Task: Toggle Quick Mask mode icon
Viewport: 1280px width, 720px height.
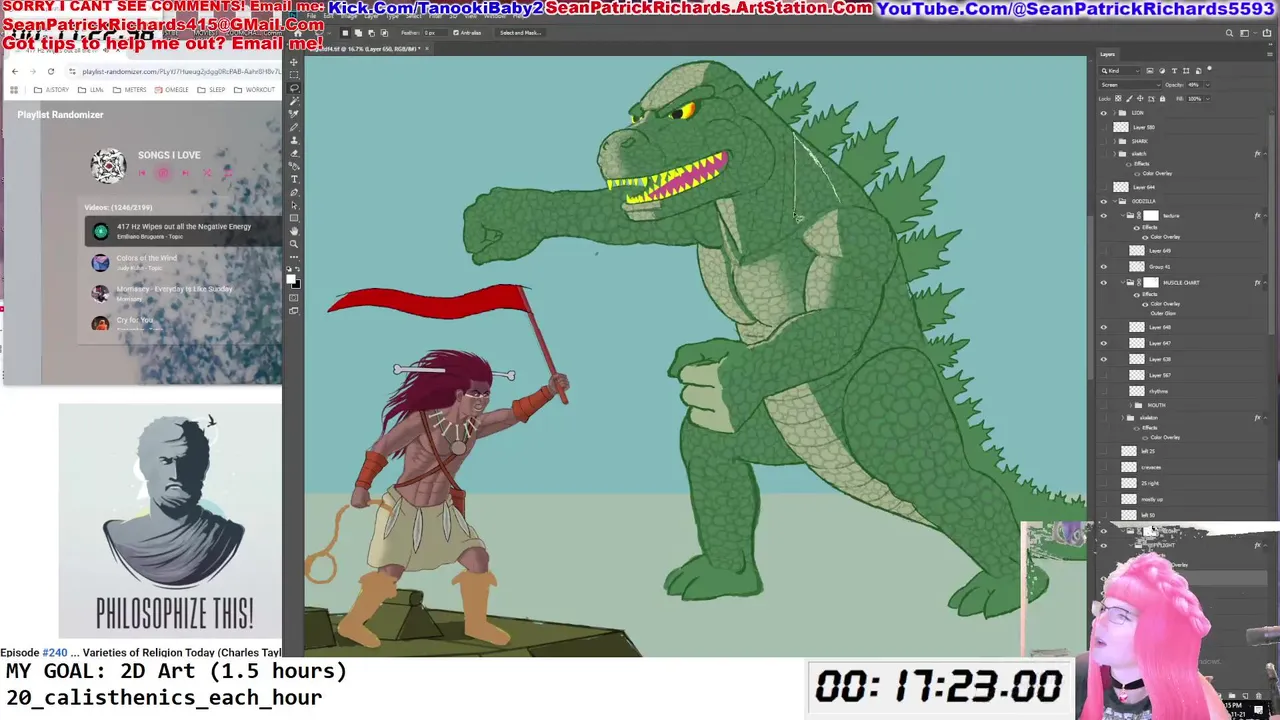Action: 294,297
